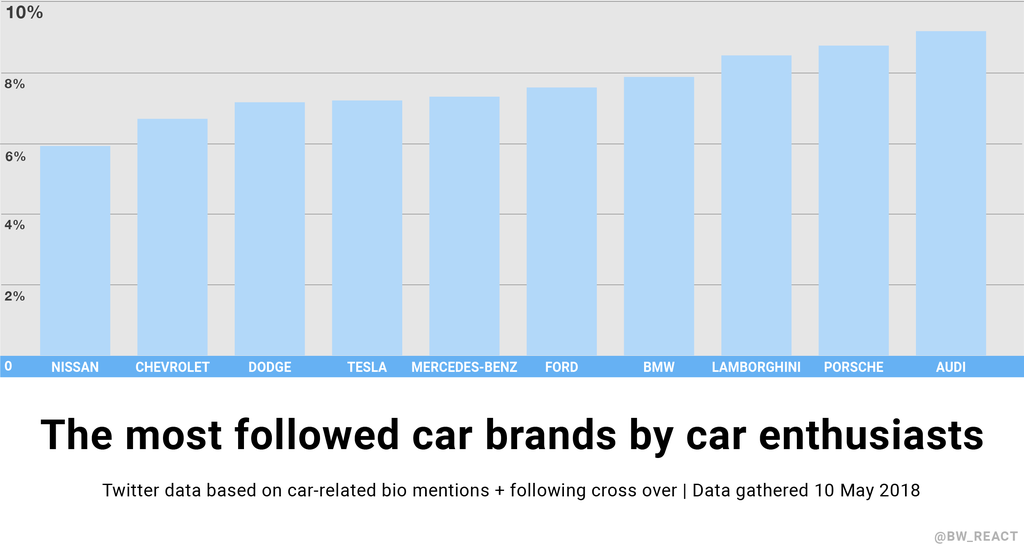Click the chart title about car enthusiasts

(511, 435)
